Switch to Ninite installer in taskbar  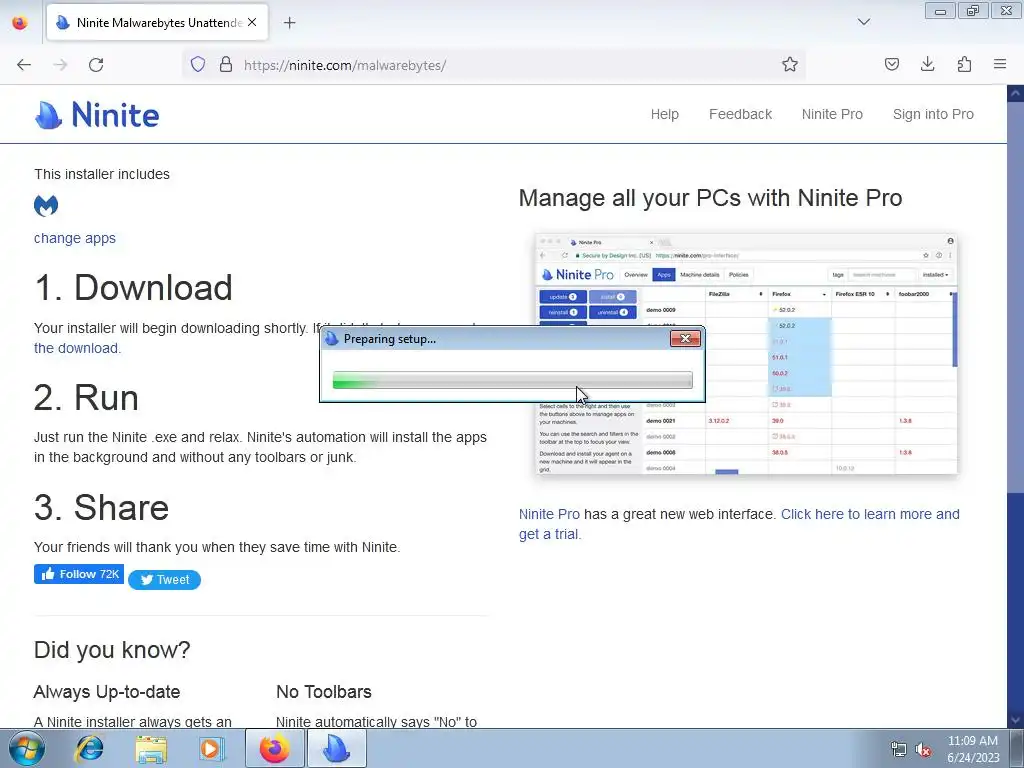(x=337, y=748)
